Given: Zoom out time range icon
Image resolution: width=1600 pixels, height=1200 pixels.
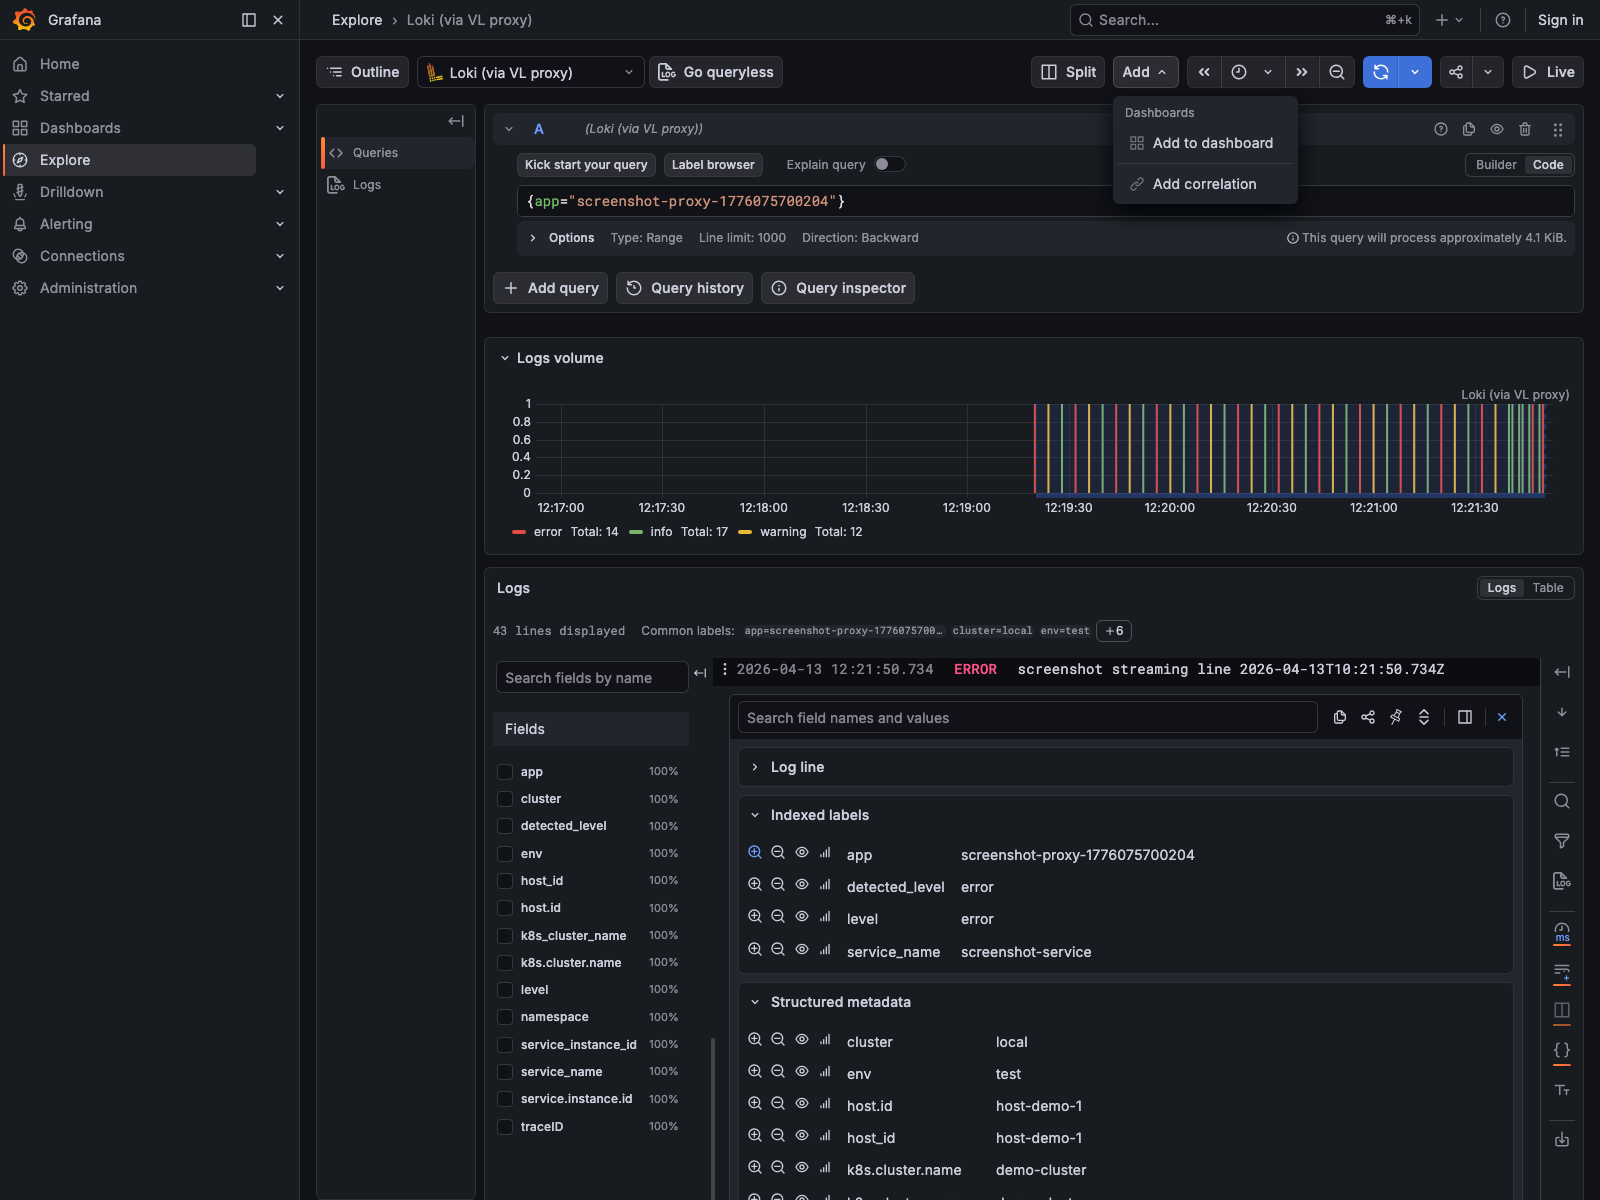Looking at the screenshot, I should (1337, 72).
